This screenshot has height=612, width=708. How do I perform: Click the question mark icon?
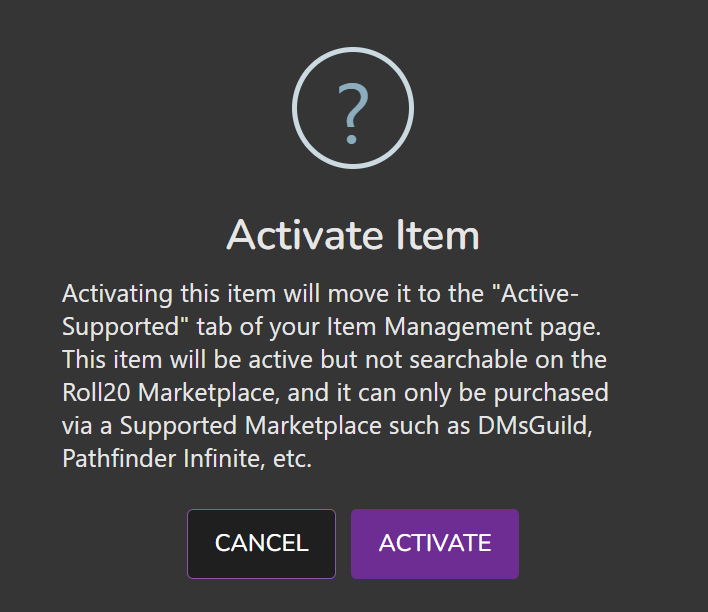pos(353,113)
